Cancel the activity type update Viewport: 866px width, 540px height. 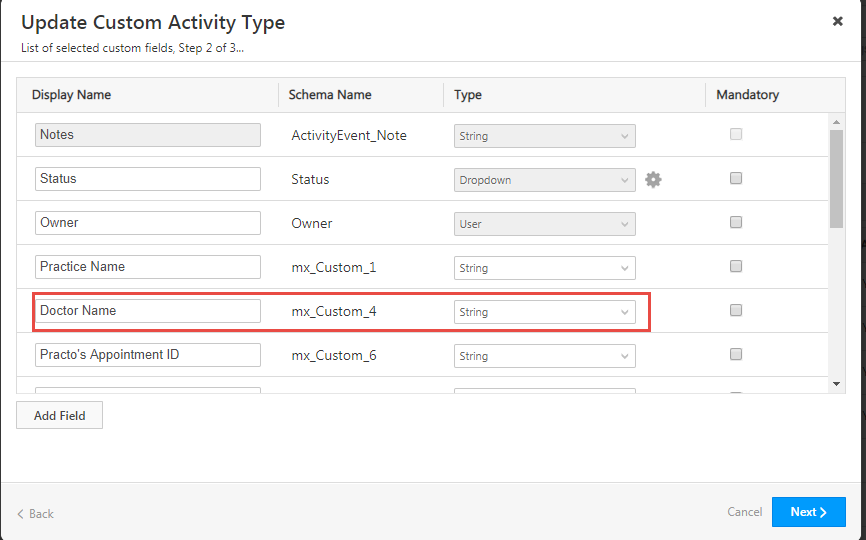[x=744, y=512]
